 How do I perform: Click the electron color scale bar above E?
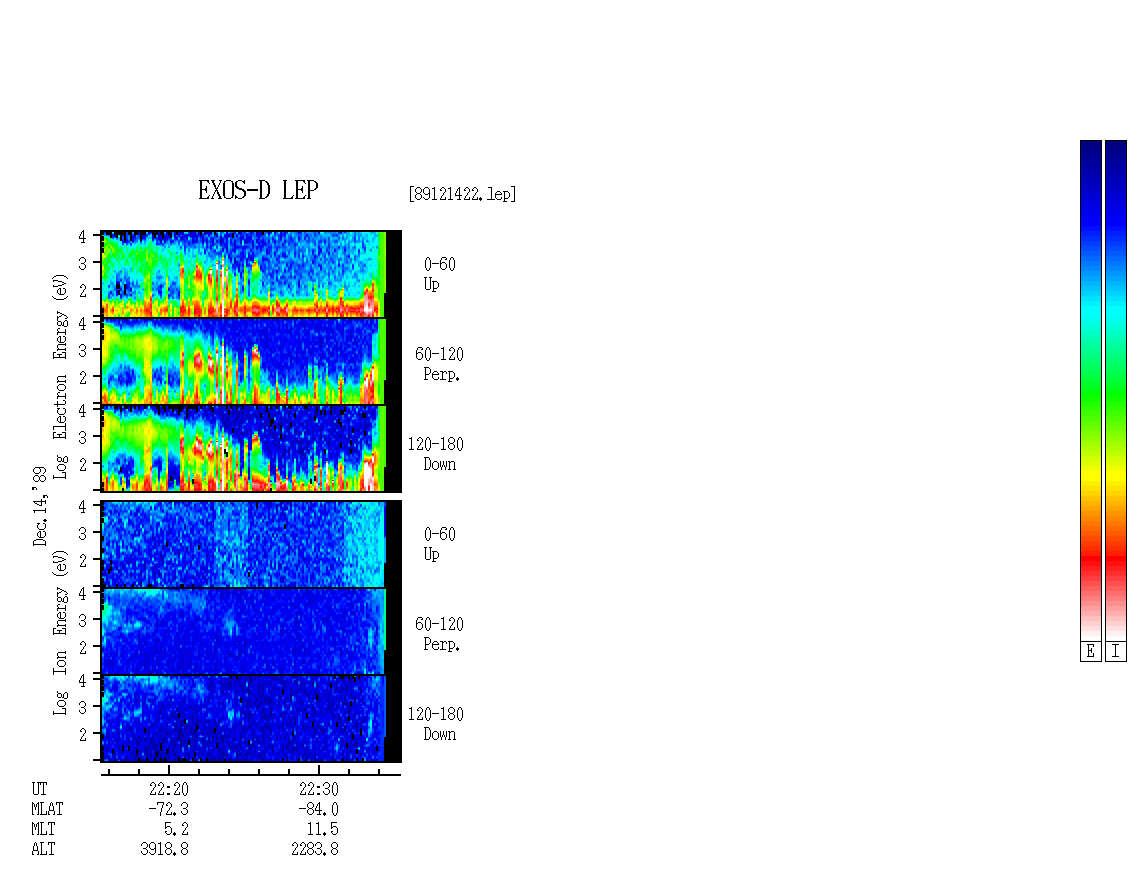pos(1090,390)
